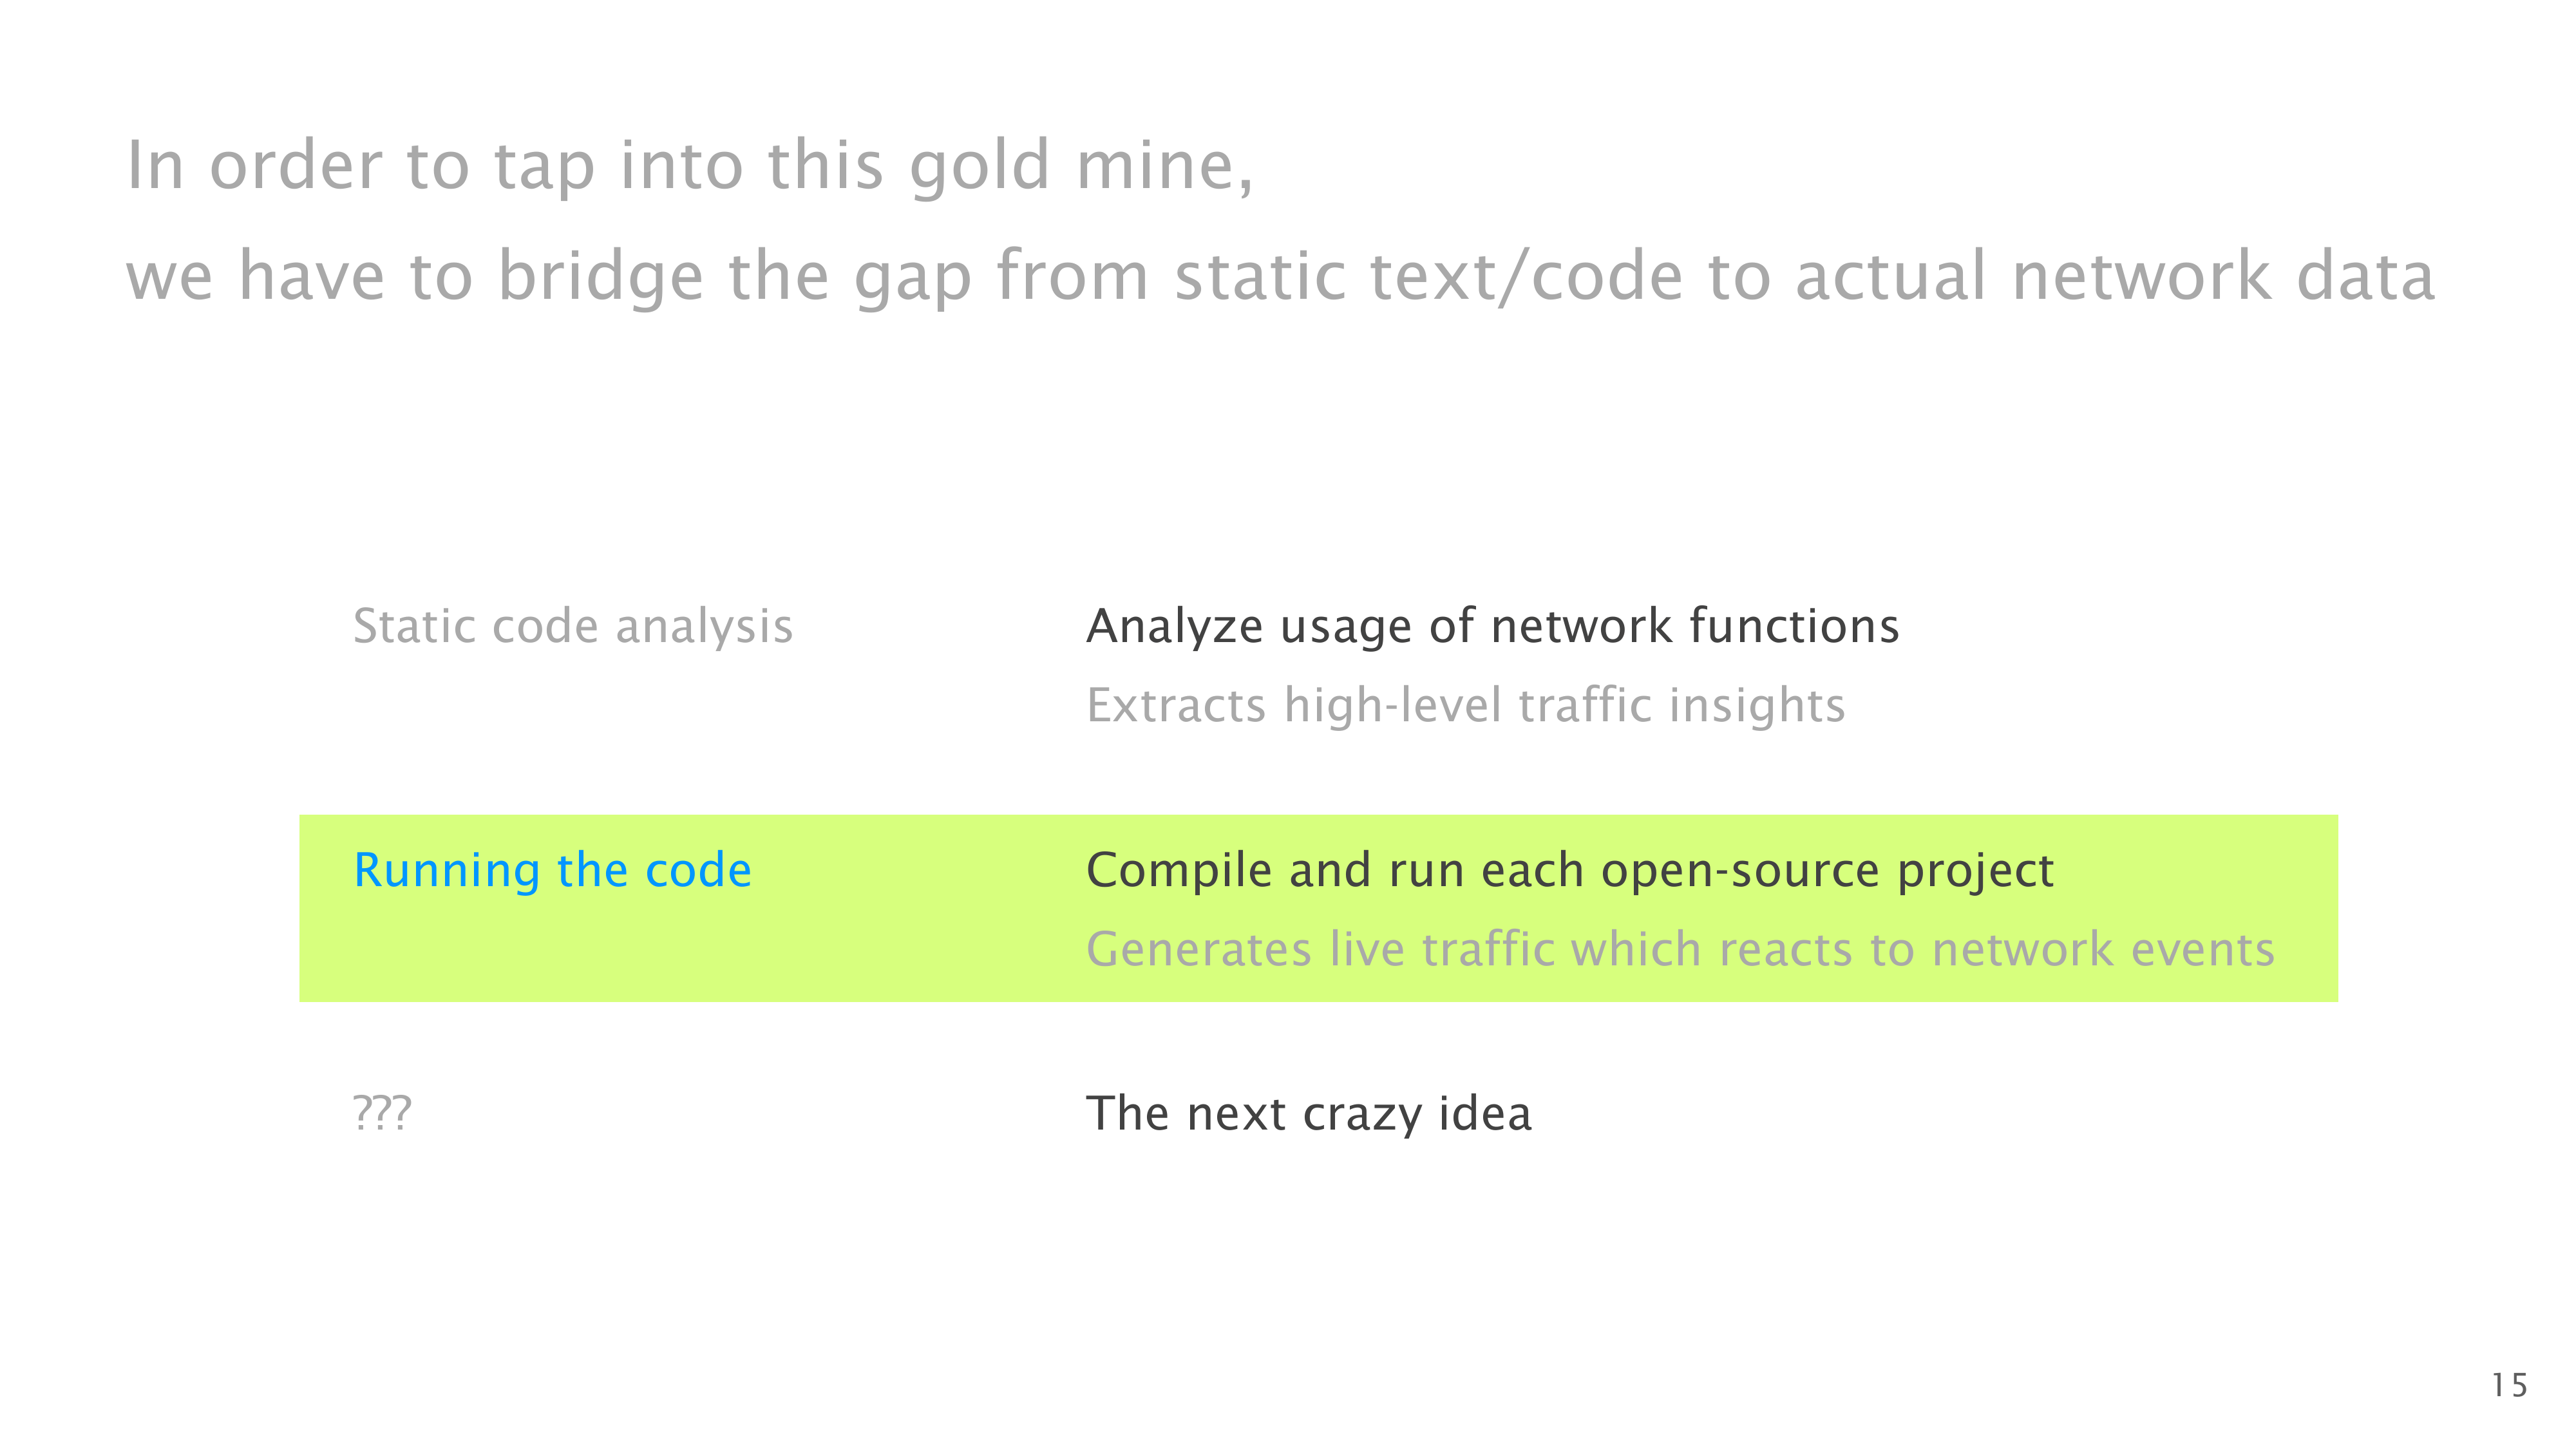This screenshot has width=2576, height=1449.
Task: Click "Generates live traffic" gray subtitle
Action: [x=1680, y=950]
